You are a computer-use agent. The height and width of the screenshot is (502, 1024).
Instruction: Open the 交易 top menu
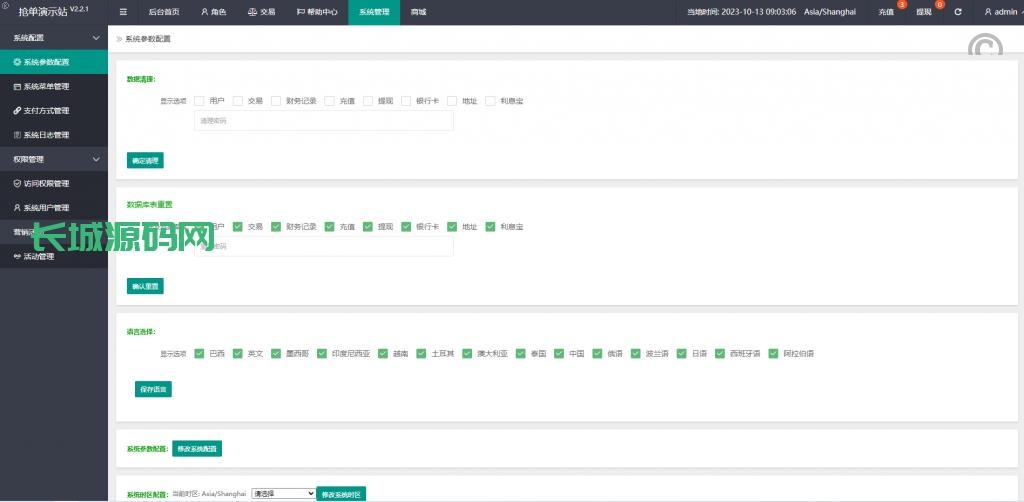click(x=261, y=12)
